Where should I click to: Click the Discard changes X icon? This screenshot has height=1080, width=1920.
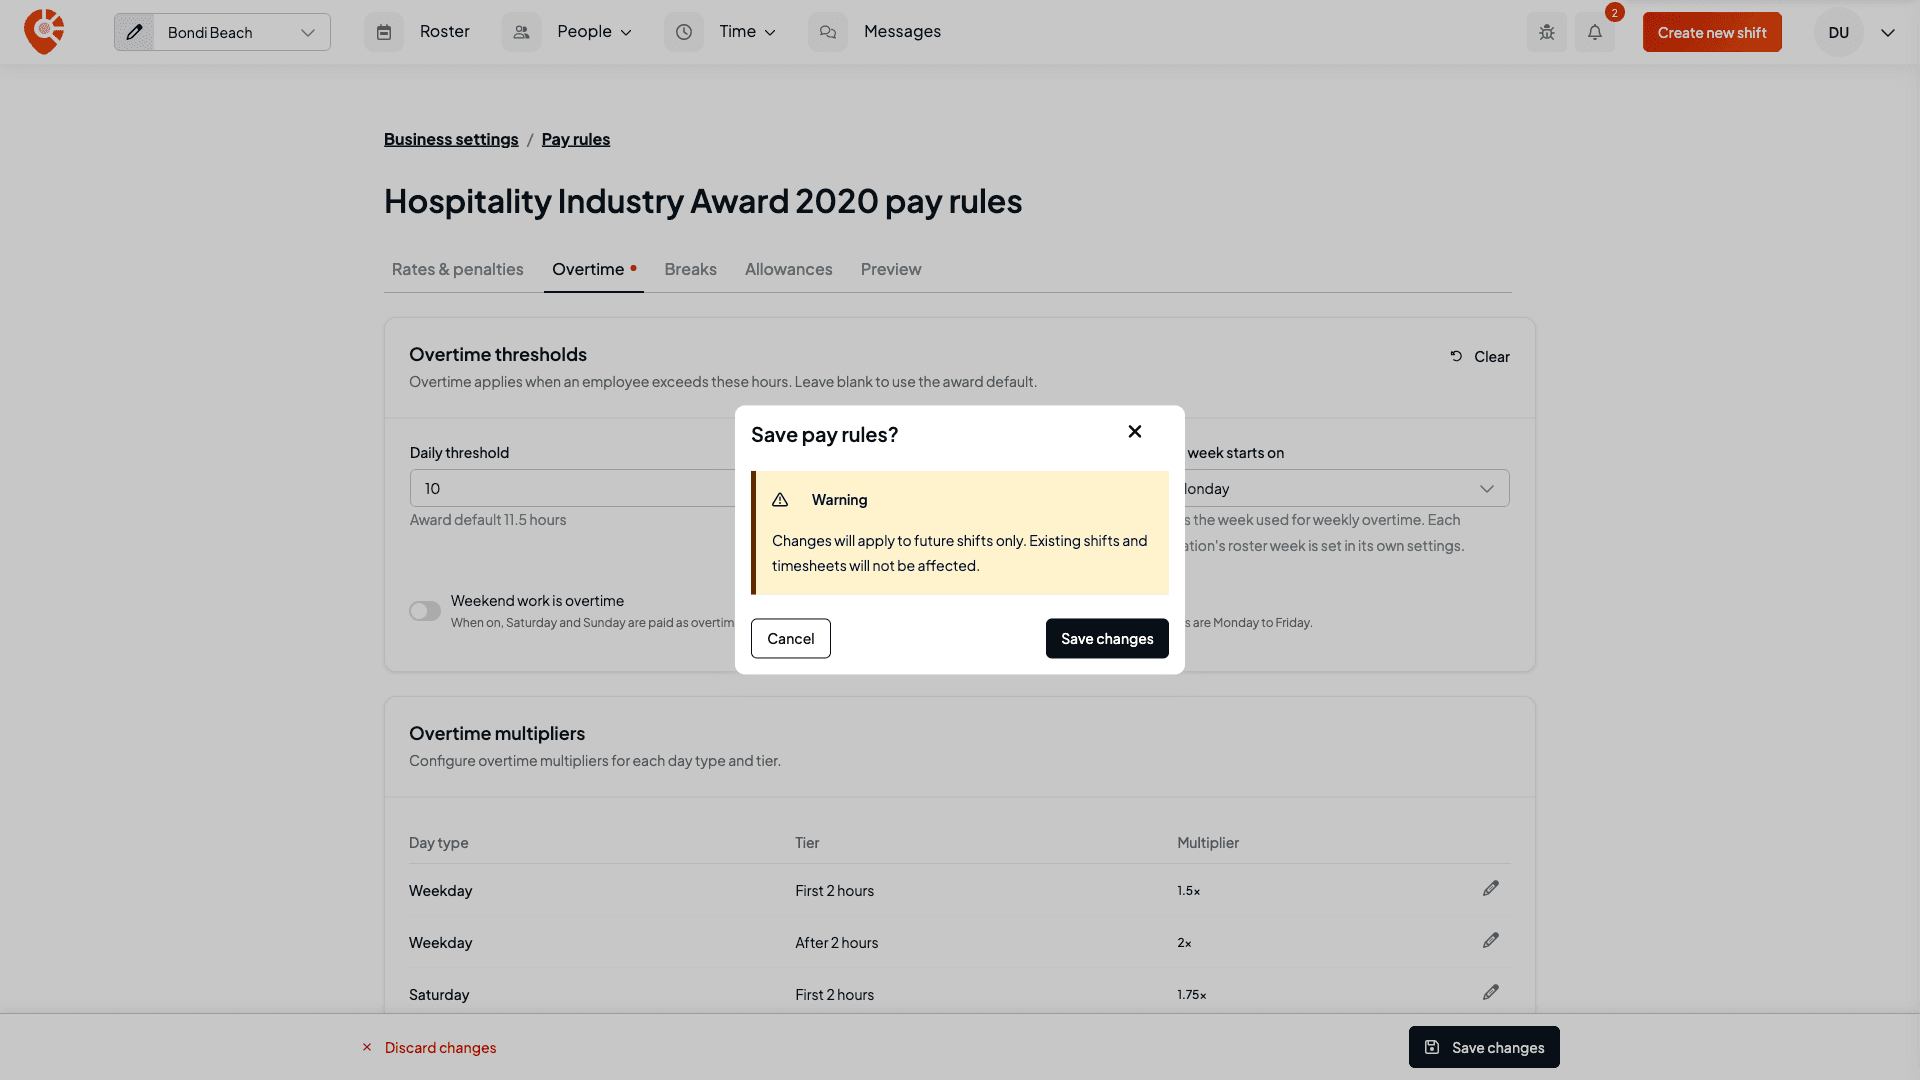pyautogui.click(x=367, y=1047)
